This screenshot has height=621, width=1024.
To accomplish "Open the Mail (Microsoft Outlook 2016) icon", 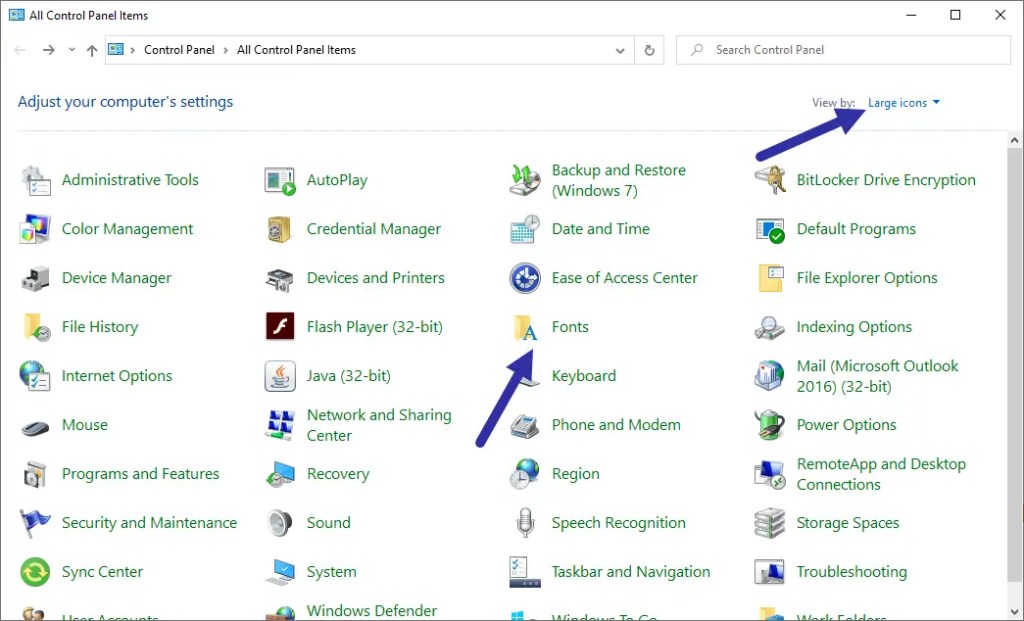I will [x=770, y=376].
